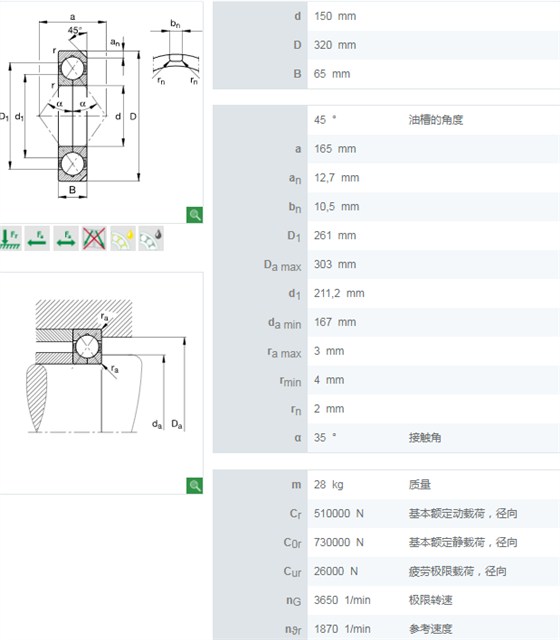Select the Cr value 510000 N
The height and width of the screenshot is (640, 560).
338,513
